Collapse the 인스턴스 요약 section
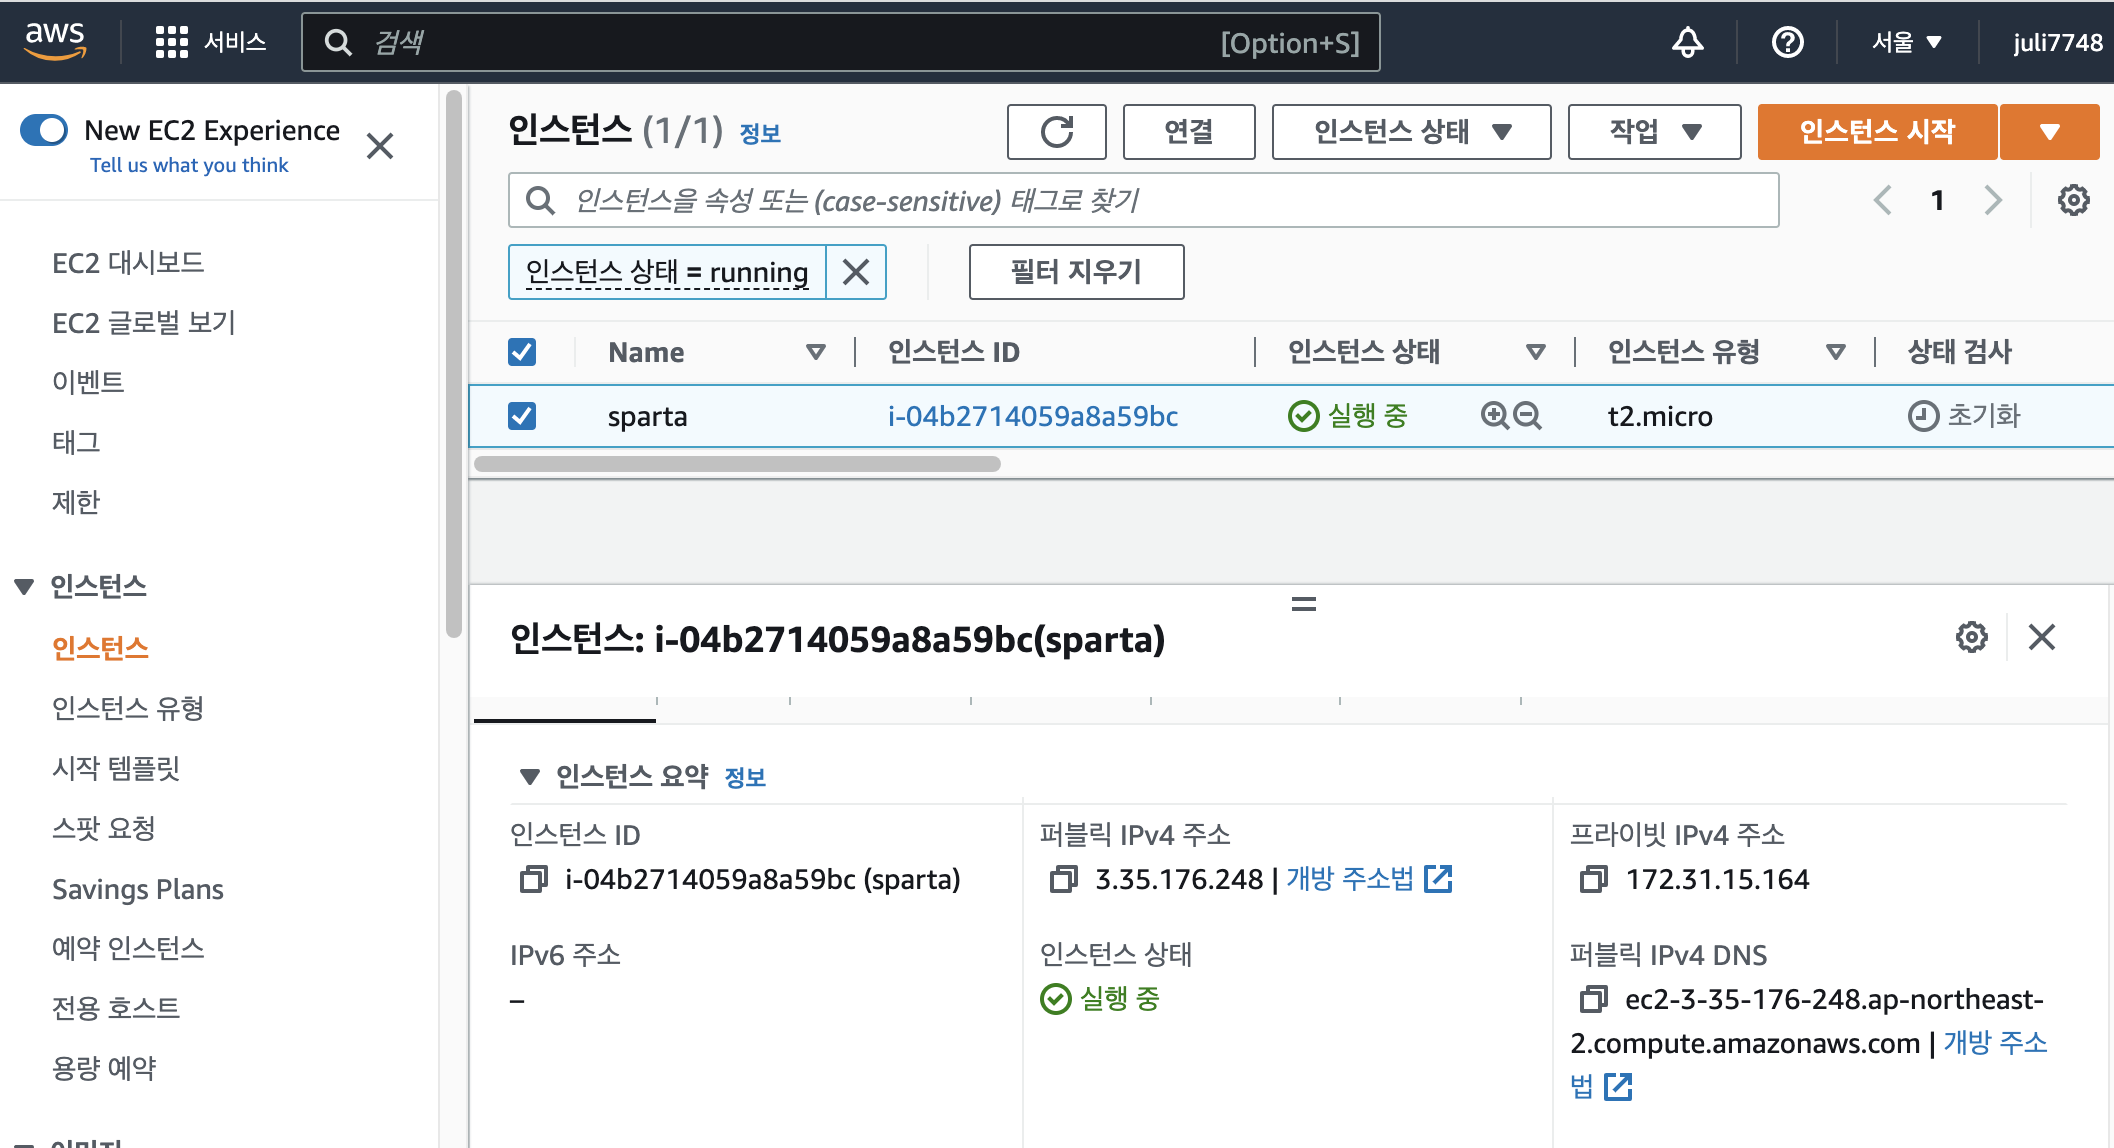Screen dimensions: 2114x1148 [x=530, y=777]
